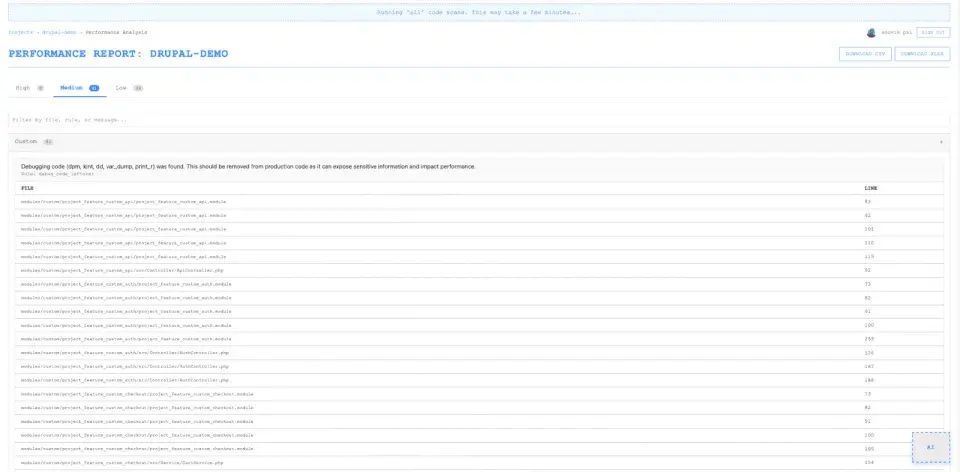Select custom_auth.module row with line 73
Image resolution: width=960 pixels, height=472 pixels.
[479, 284]
